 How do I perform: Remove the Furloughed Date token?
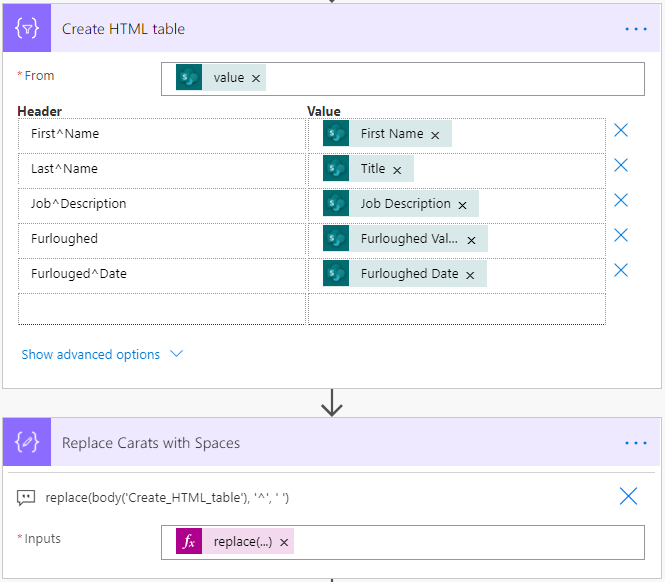pyautogui.click(x=470, y=275)
